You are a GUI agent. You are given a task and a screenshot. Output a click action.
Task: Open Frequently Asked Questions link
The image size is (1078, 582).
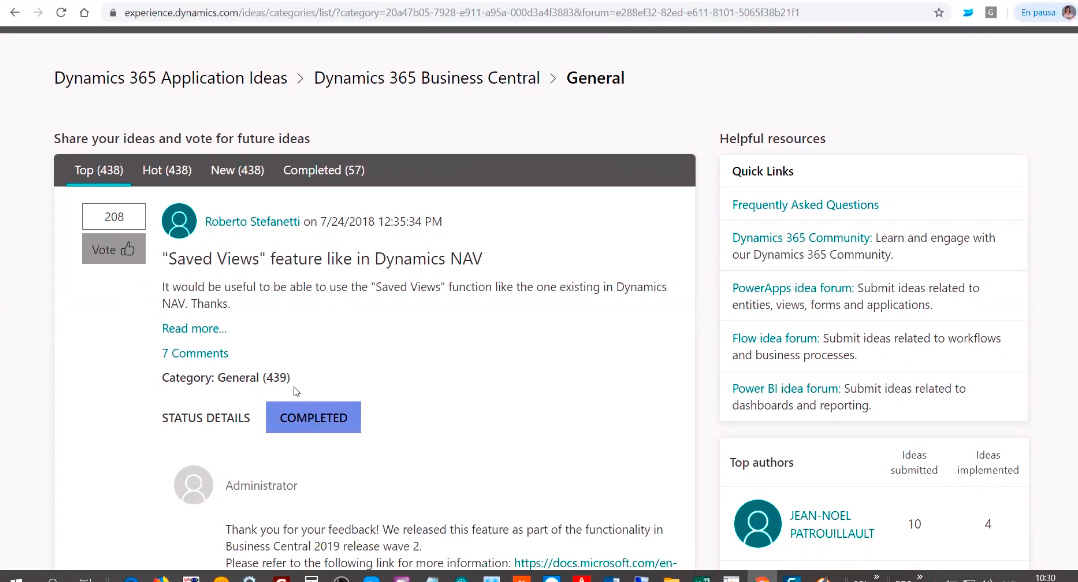(805, 205)
